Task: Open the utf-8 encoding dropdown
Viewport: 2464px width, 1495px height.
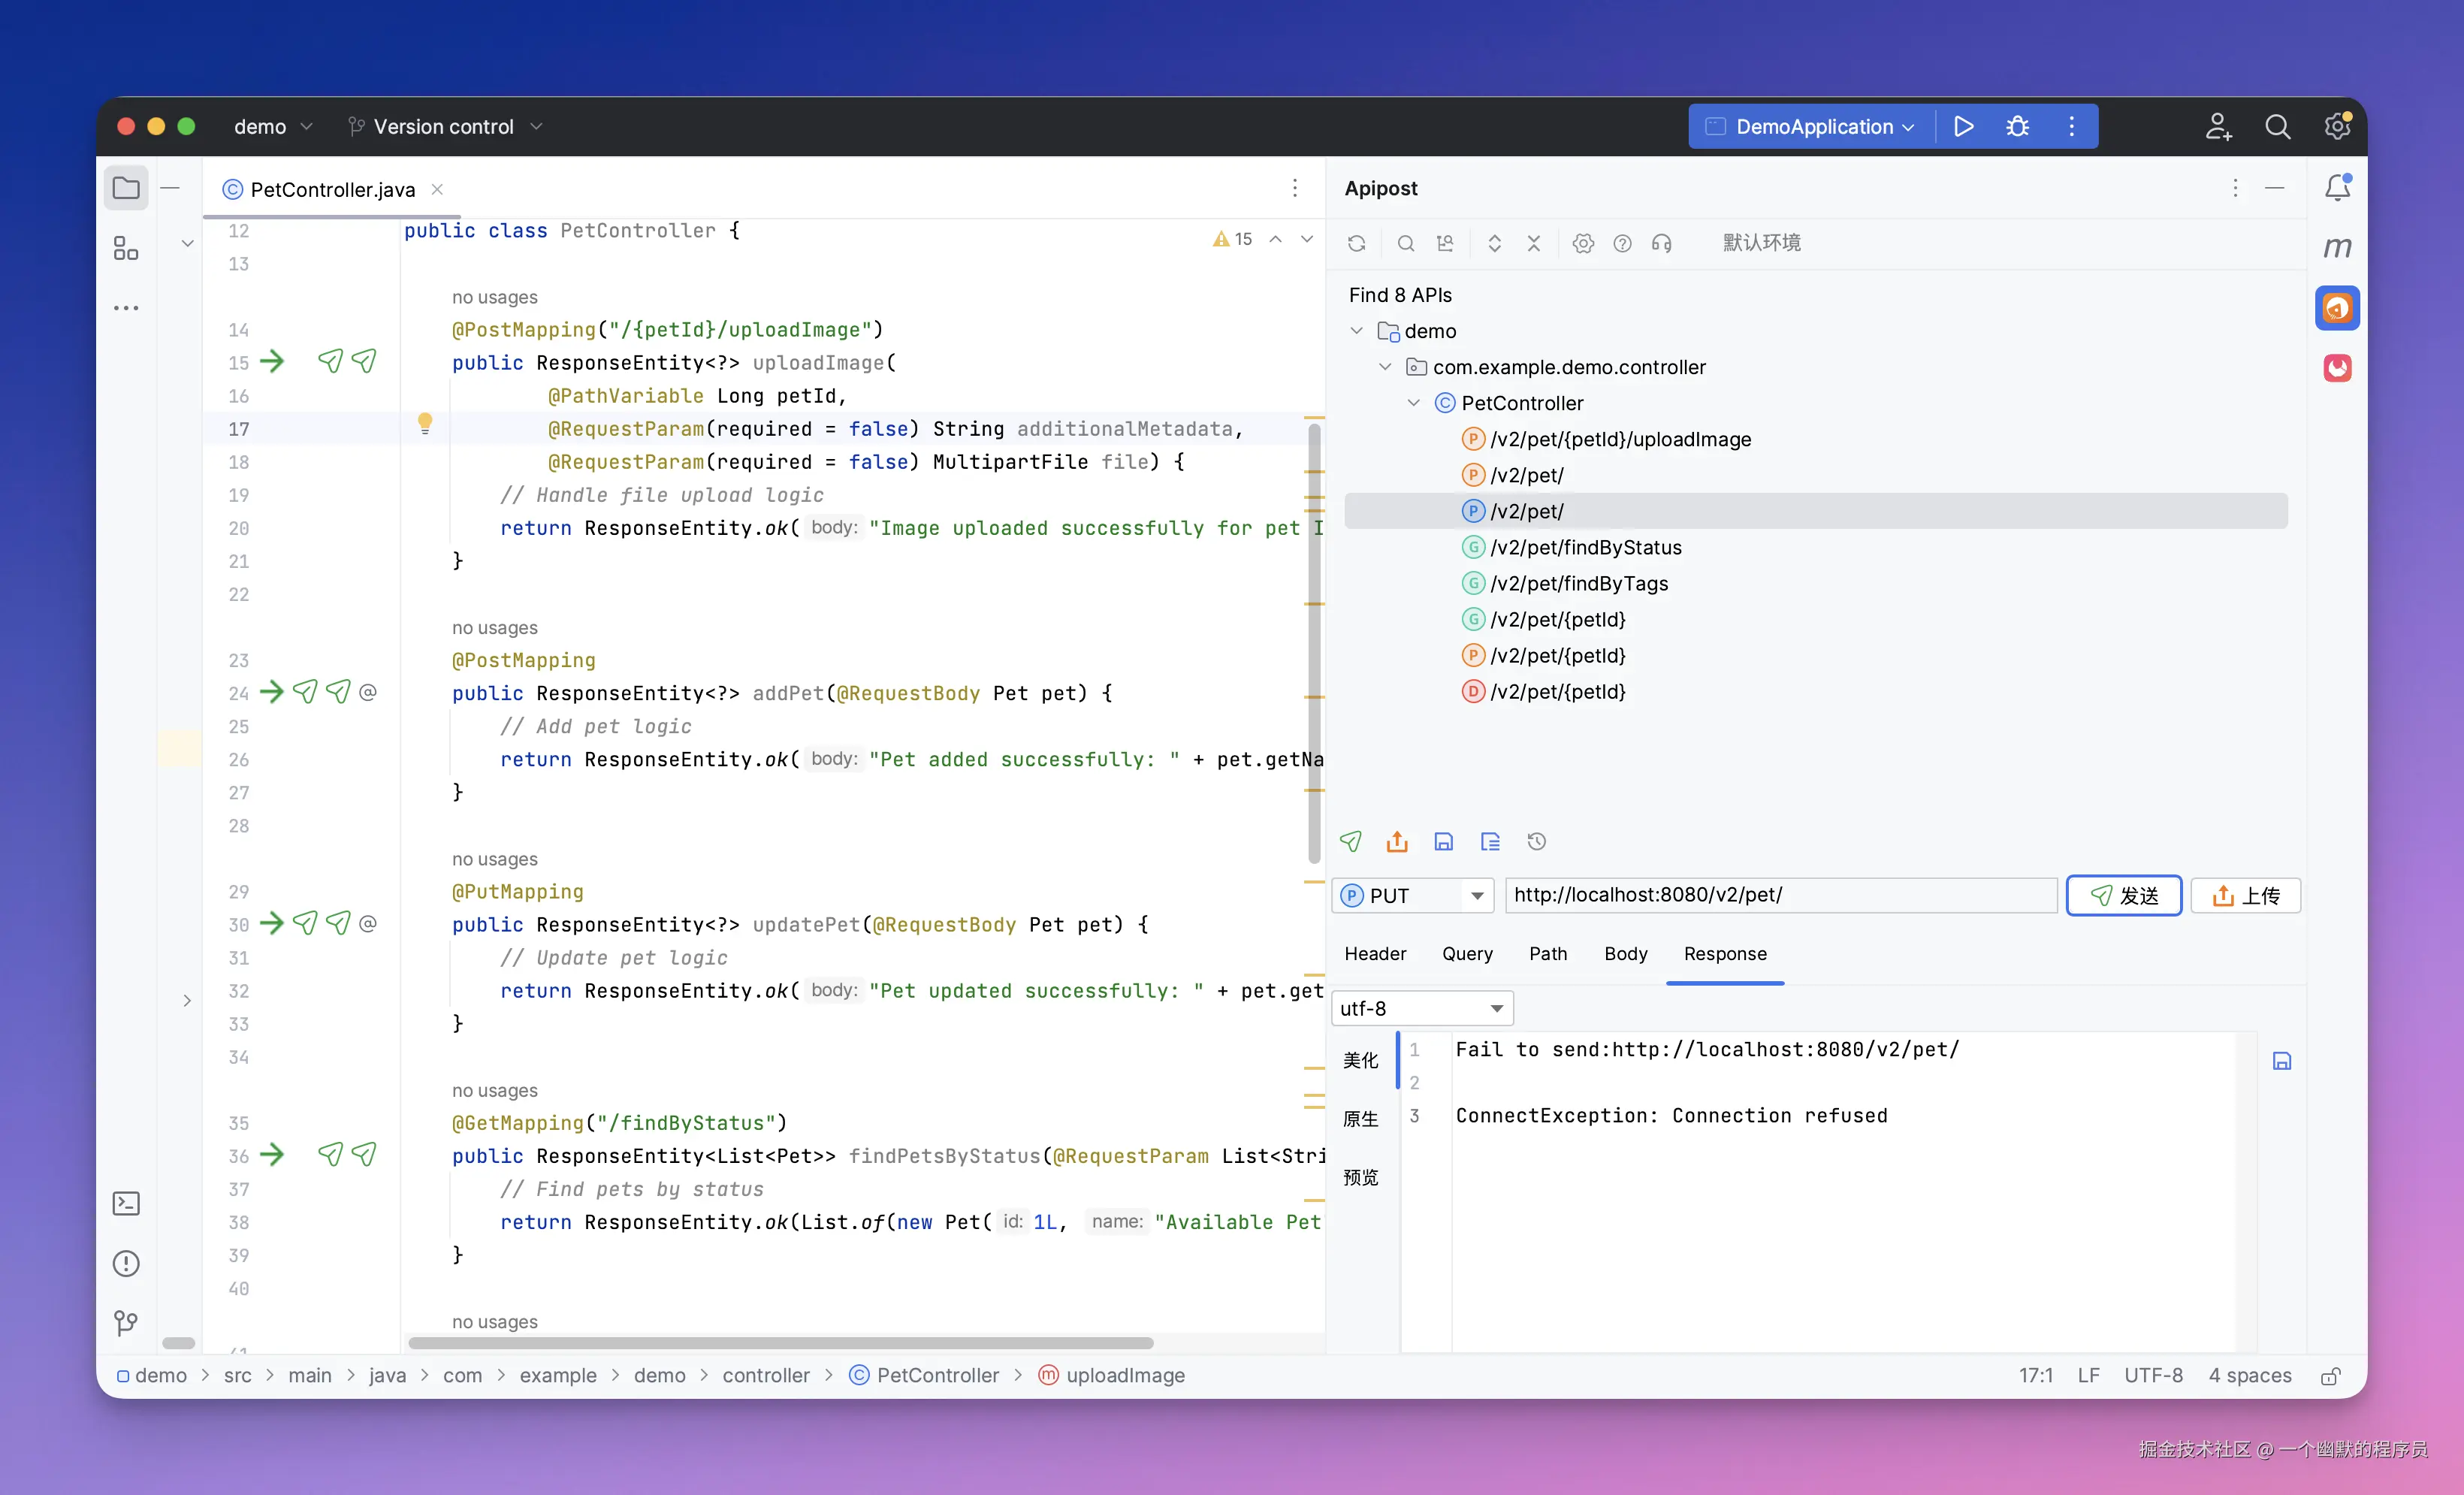Action: click(1421, 1008)
